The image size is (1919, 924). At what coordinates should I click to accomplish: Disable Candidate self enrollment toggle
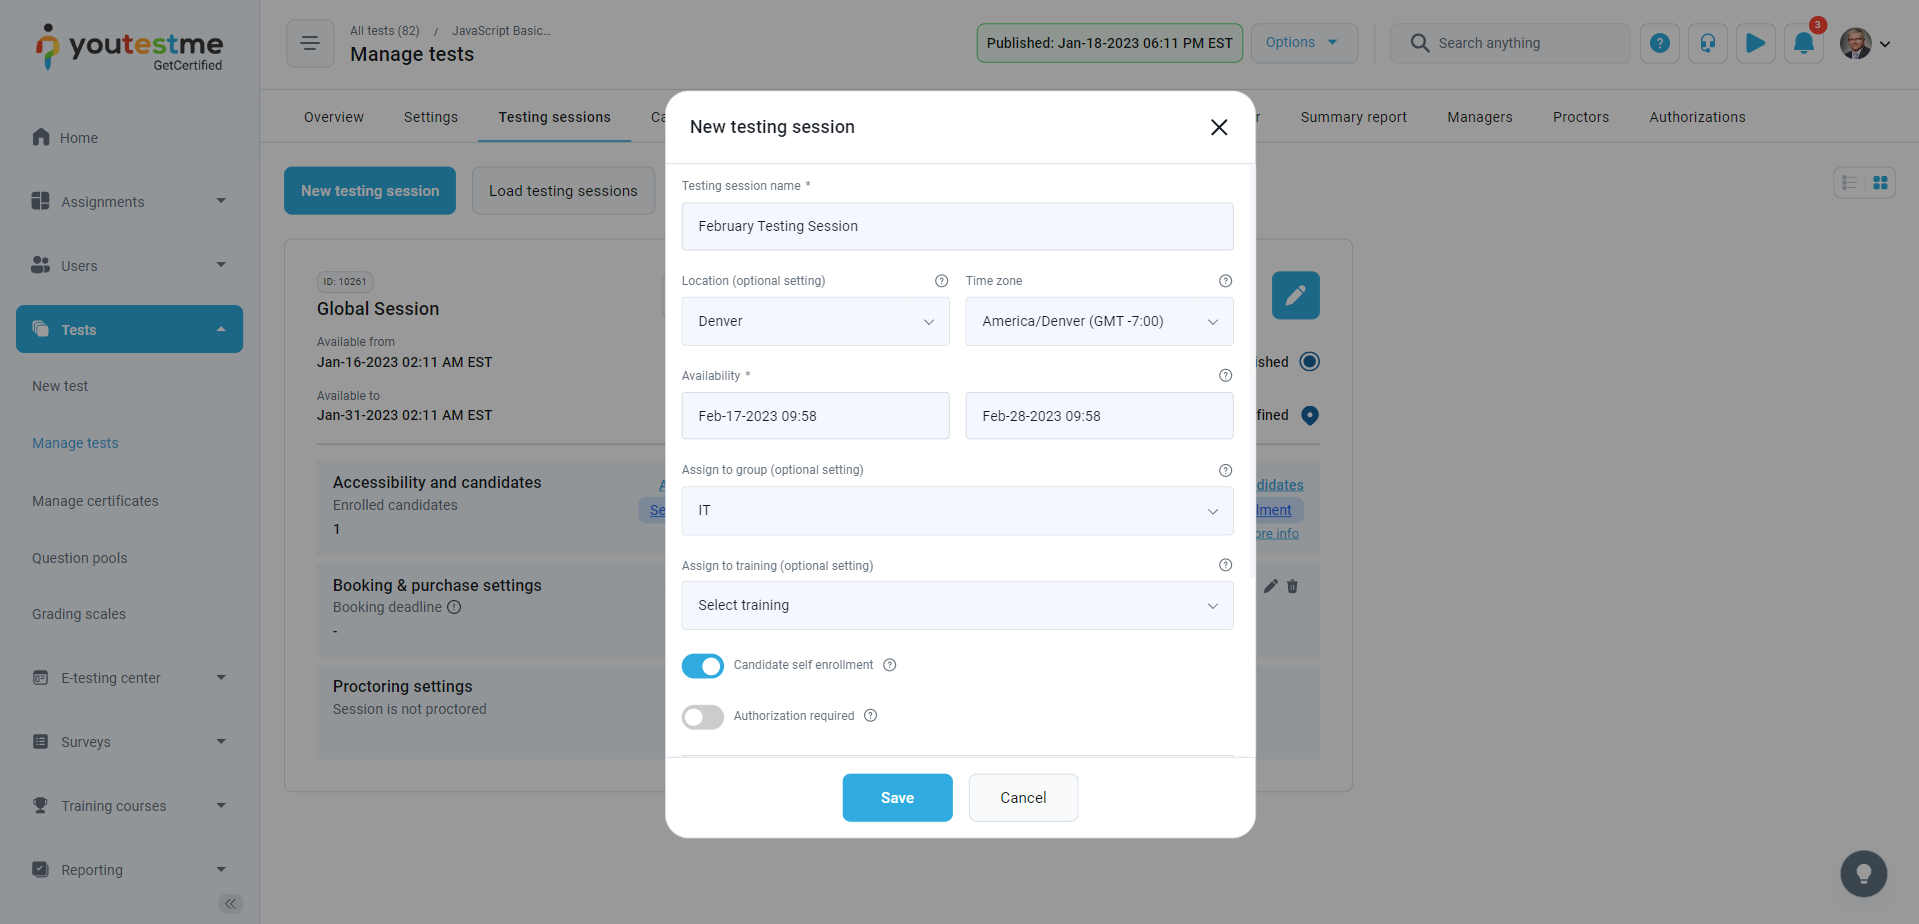point(702,666)
